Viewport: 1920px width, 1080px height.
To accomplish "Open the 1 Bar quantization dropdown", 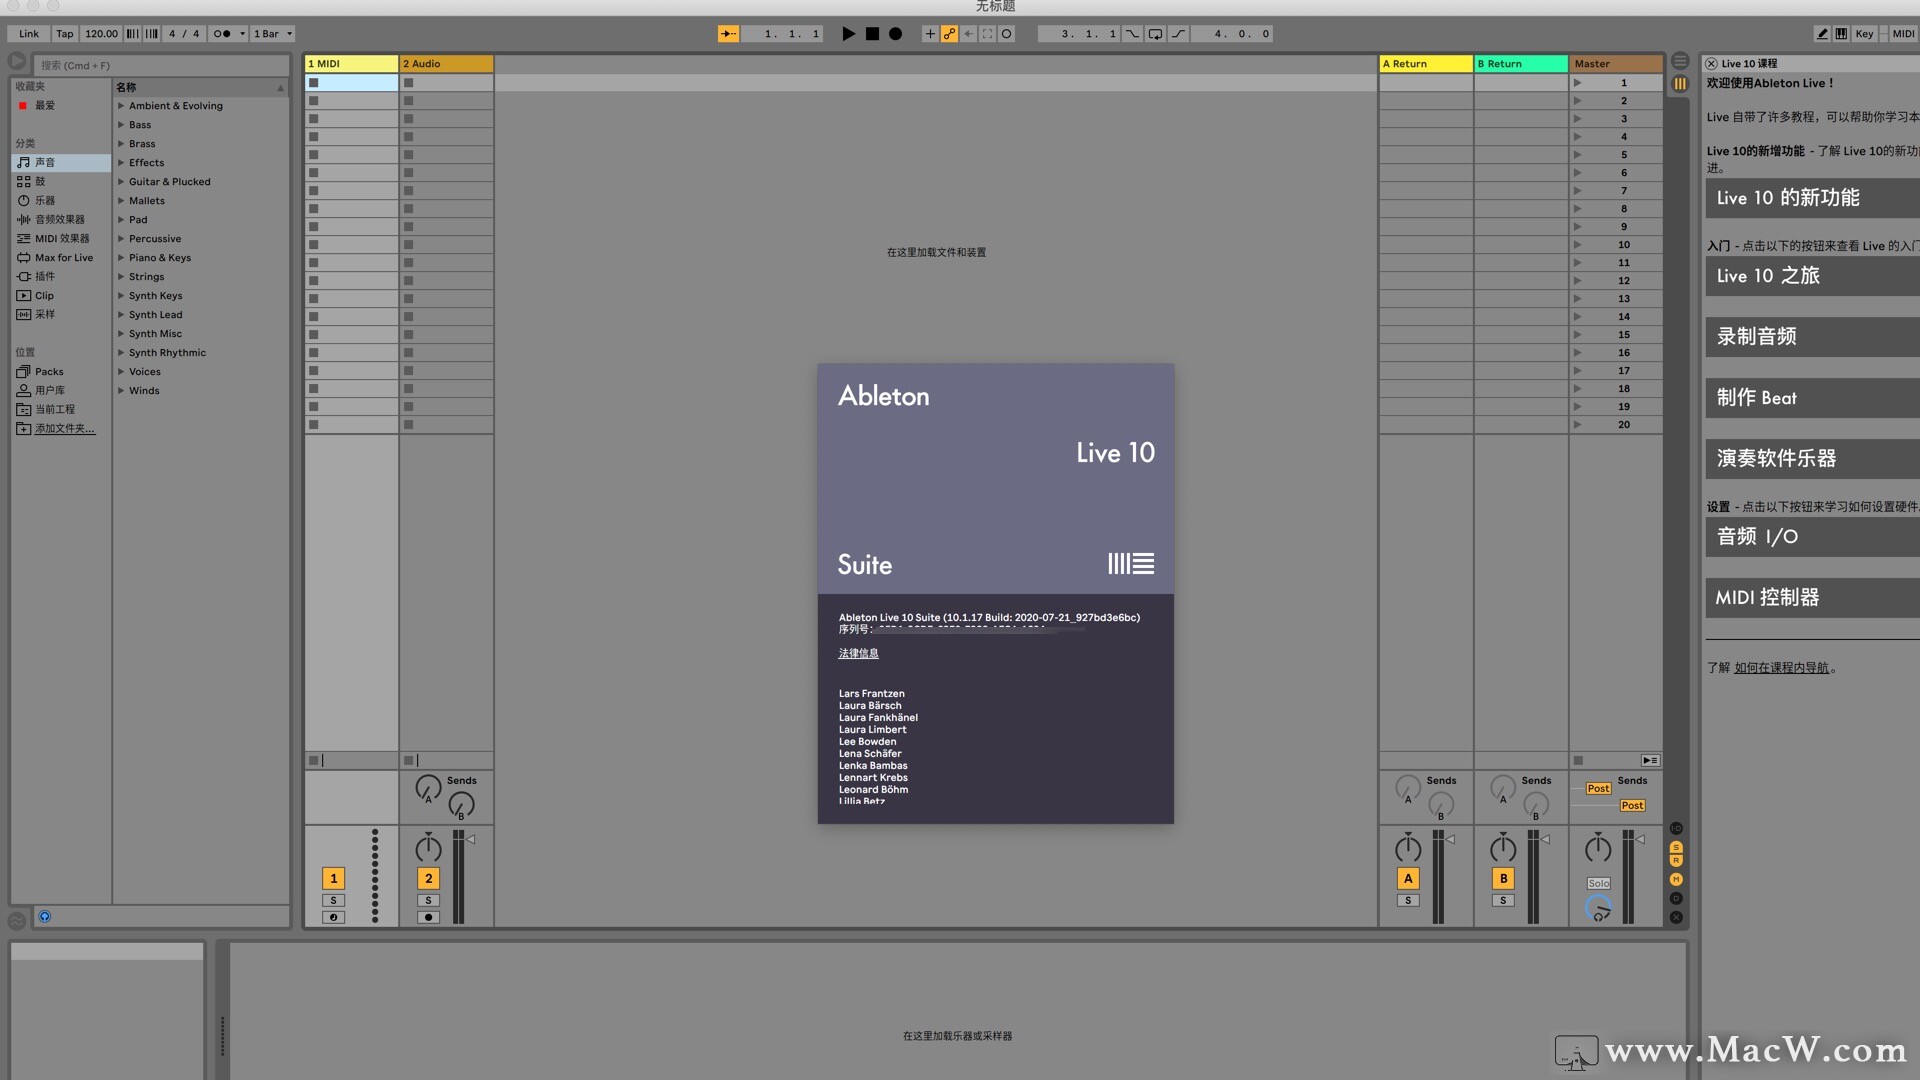I will click(273, 33).
